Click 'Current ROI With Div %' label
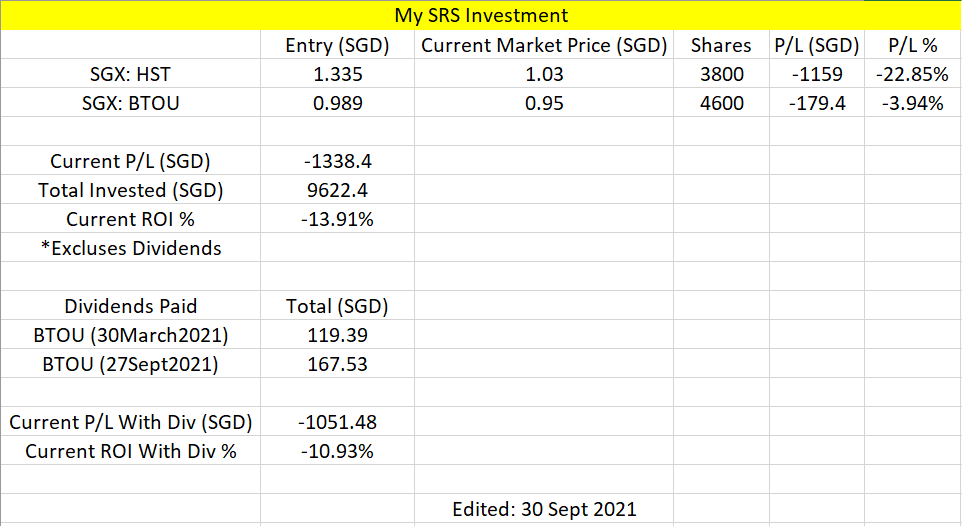Viewport: 962px width, 526px height. pyautogui.click(x=130, y=451)
